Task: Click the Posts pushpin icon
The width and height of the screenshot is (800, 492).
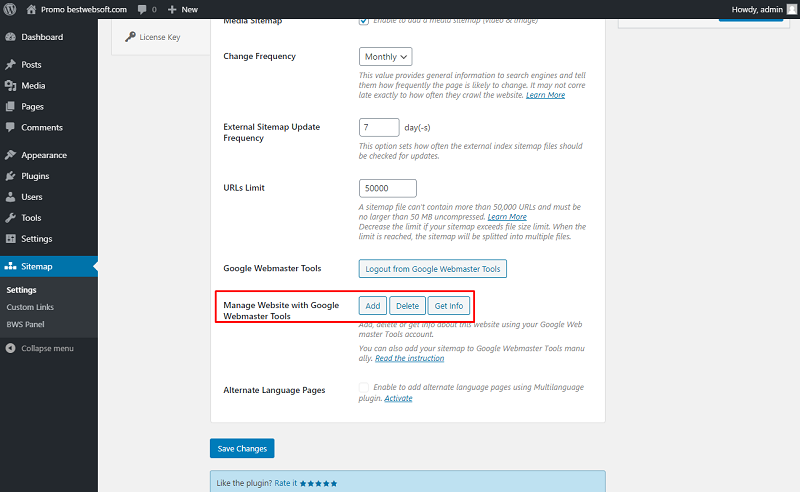Action: point(10,64)
